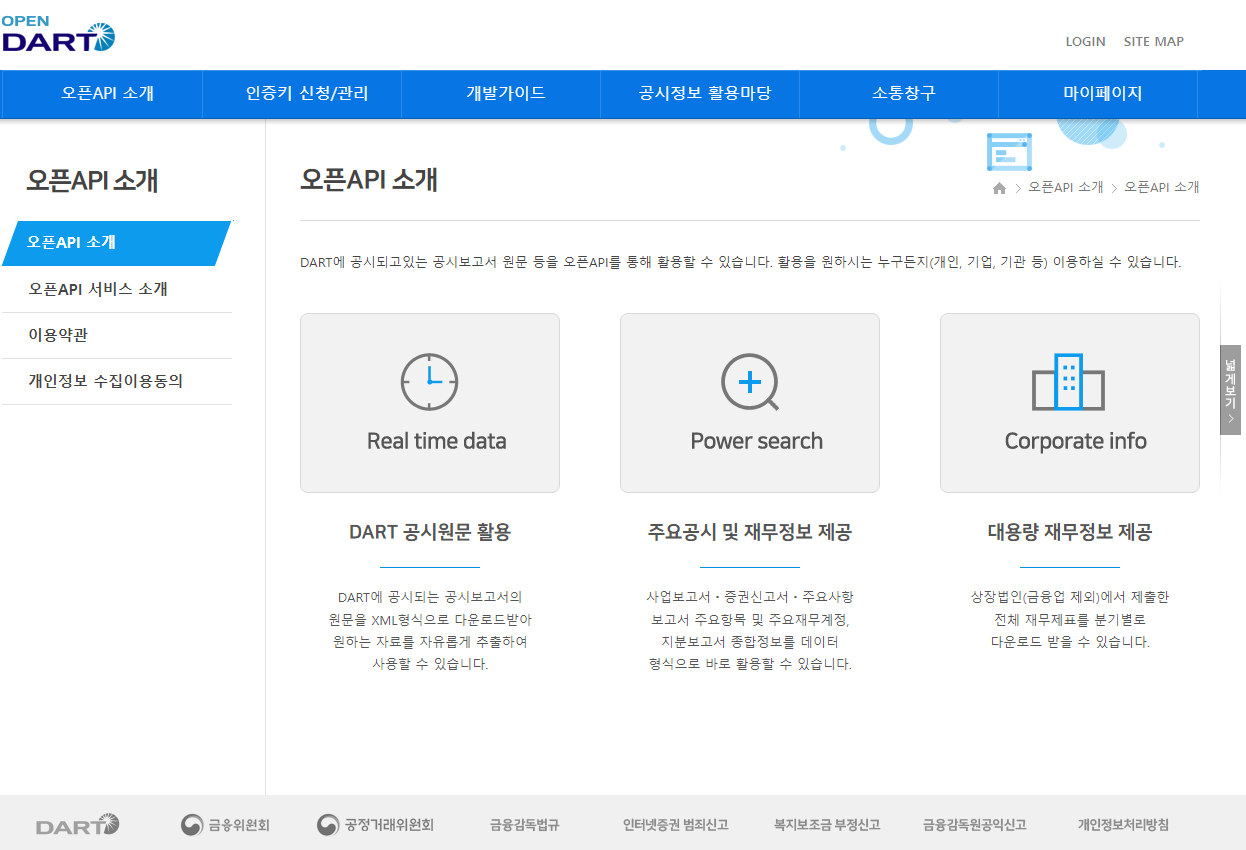Click the 주요공시 및 재무정보 제공 heading
Image resolution: width=1246 pixels, height=850 pixels.
point(750,532)
